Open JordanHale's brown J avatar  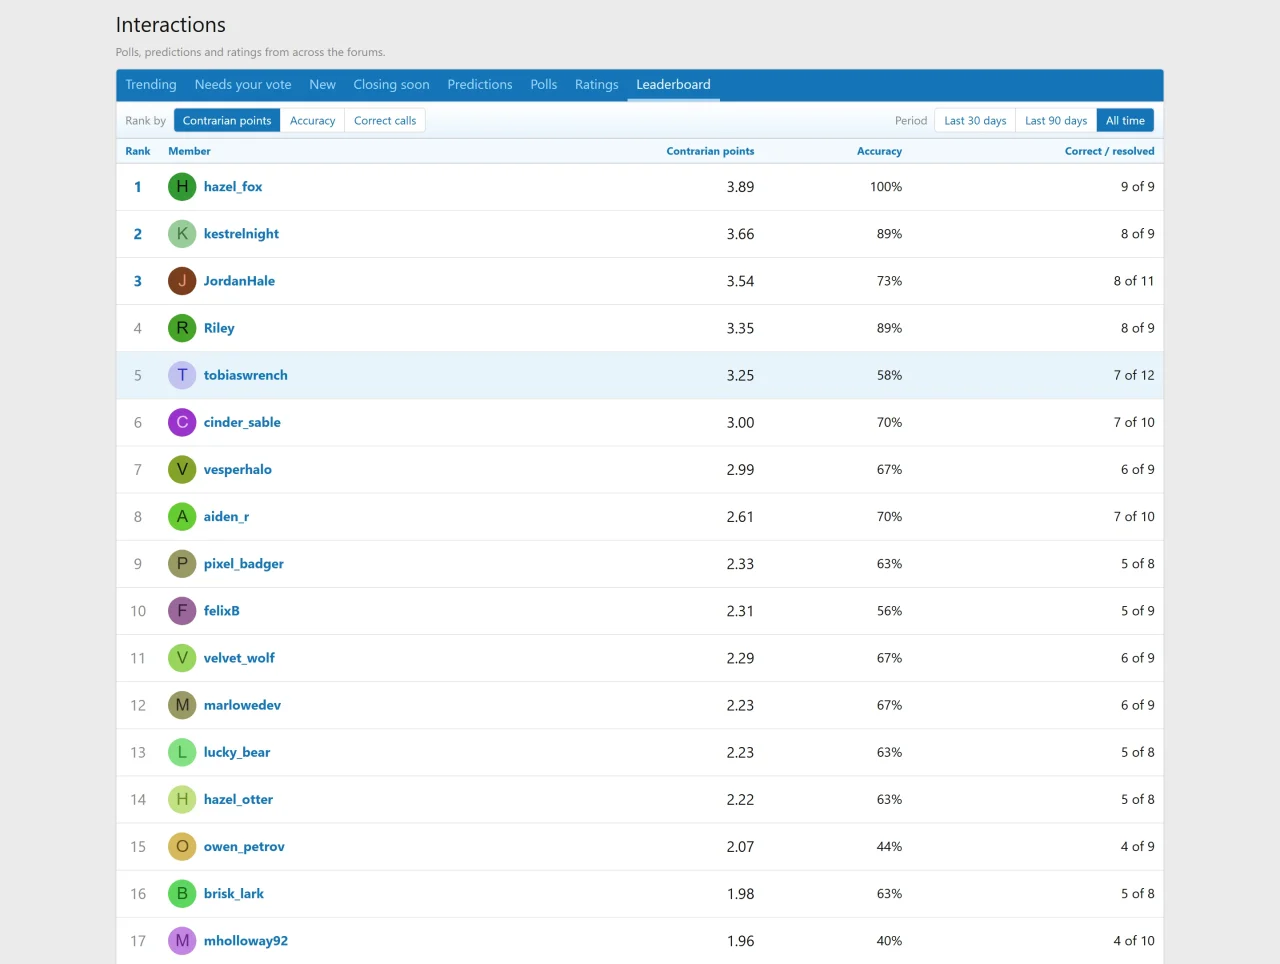(182, 280)
